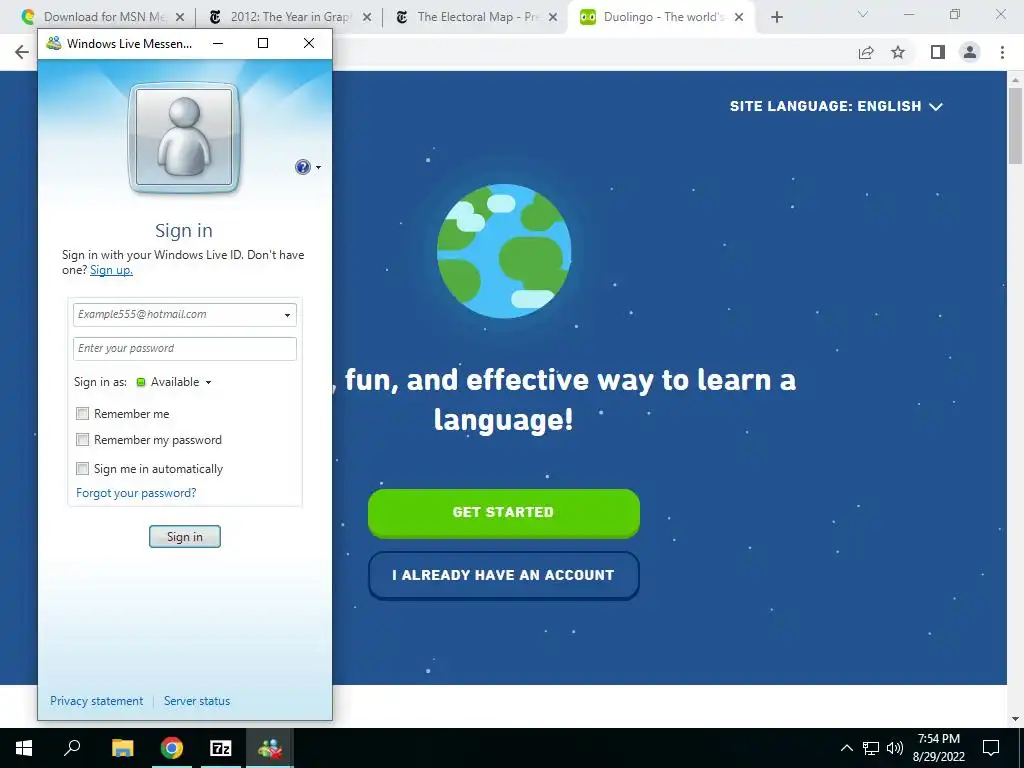This screenshot has height=768, width=1024.
Task: Close the Download for MSN tab
Action: [180, 17]
